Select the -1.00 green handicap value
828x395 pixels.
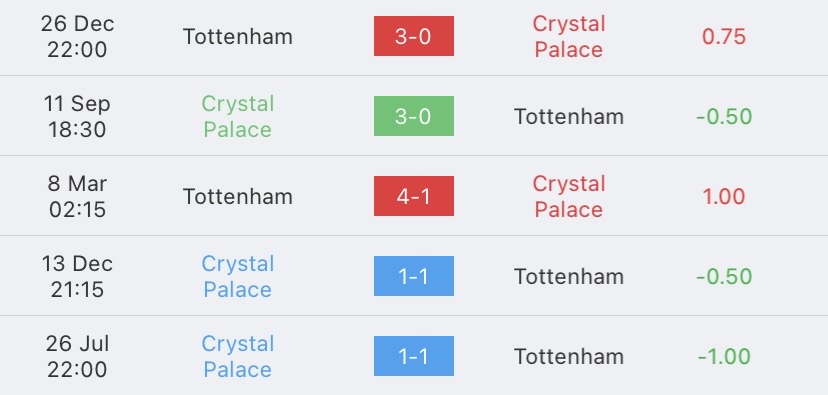tap(723, 357)
